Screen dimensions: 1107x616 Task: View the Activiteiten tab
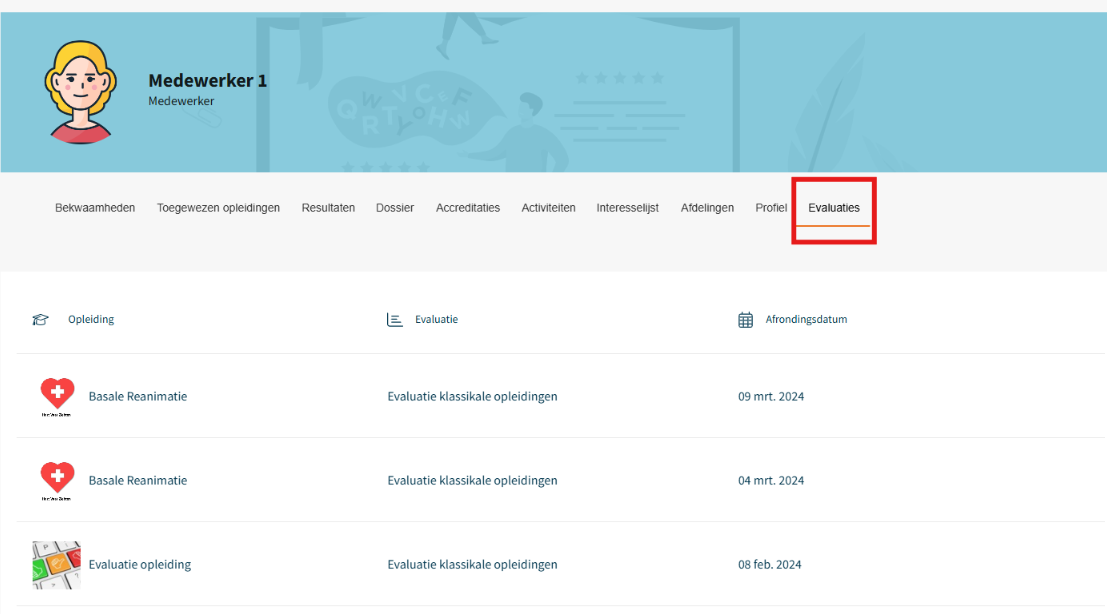pyautogui.click(x=548, y=208)
